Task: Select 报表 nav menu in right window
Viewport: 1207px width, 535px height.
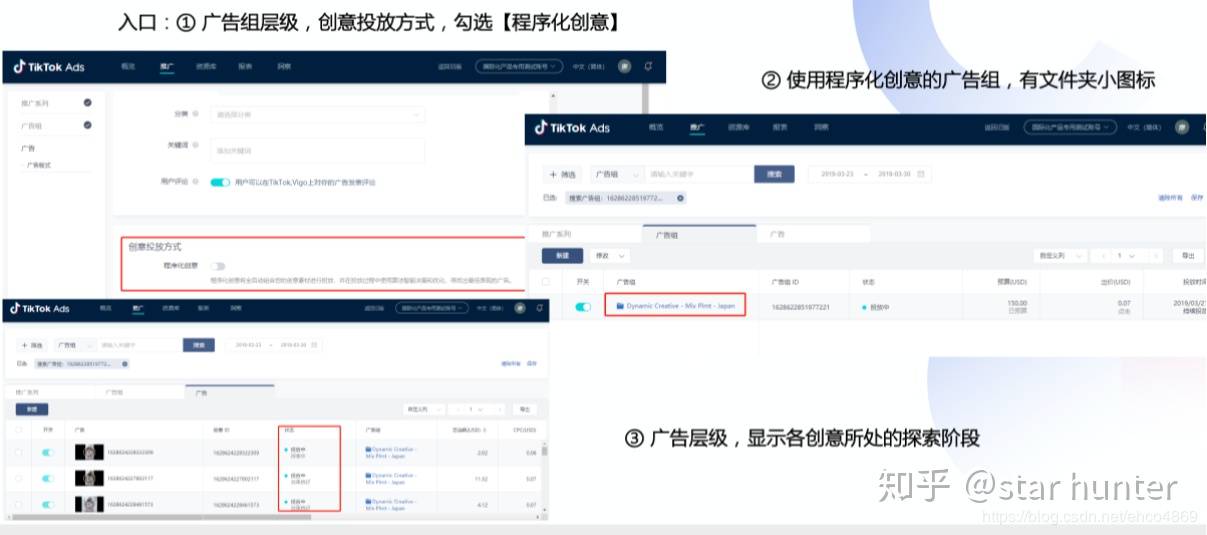Action: tap(780, 127)
